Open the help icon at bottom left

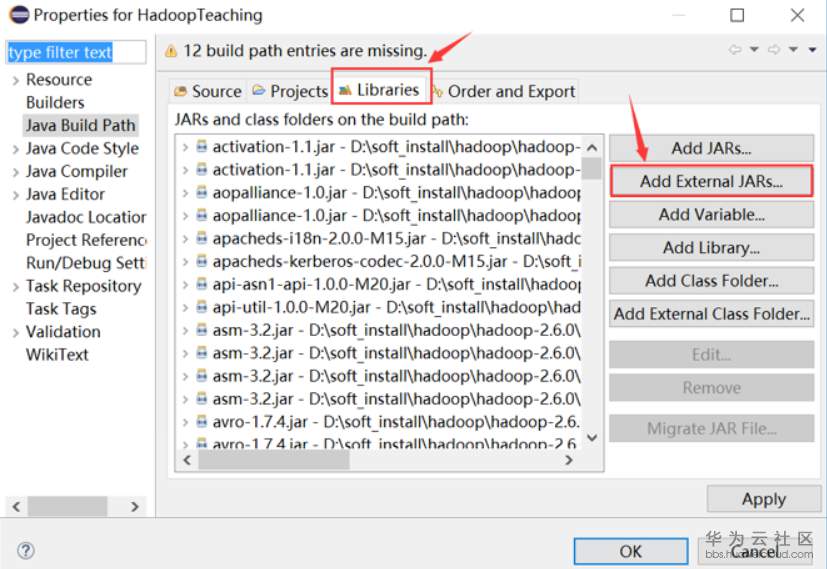(x=26, y=550)
